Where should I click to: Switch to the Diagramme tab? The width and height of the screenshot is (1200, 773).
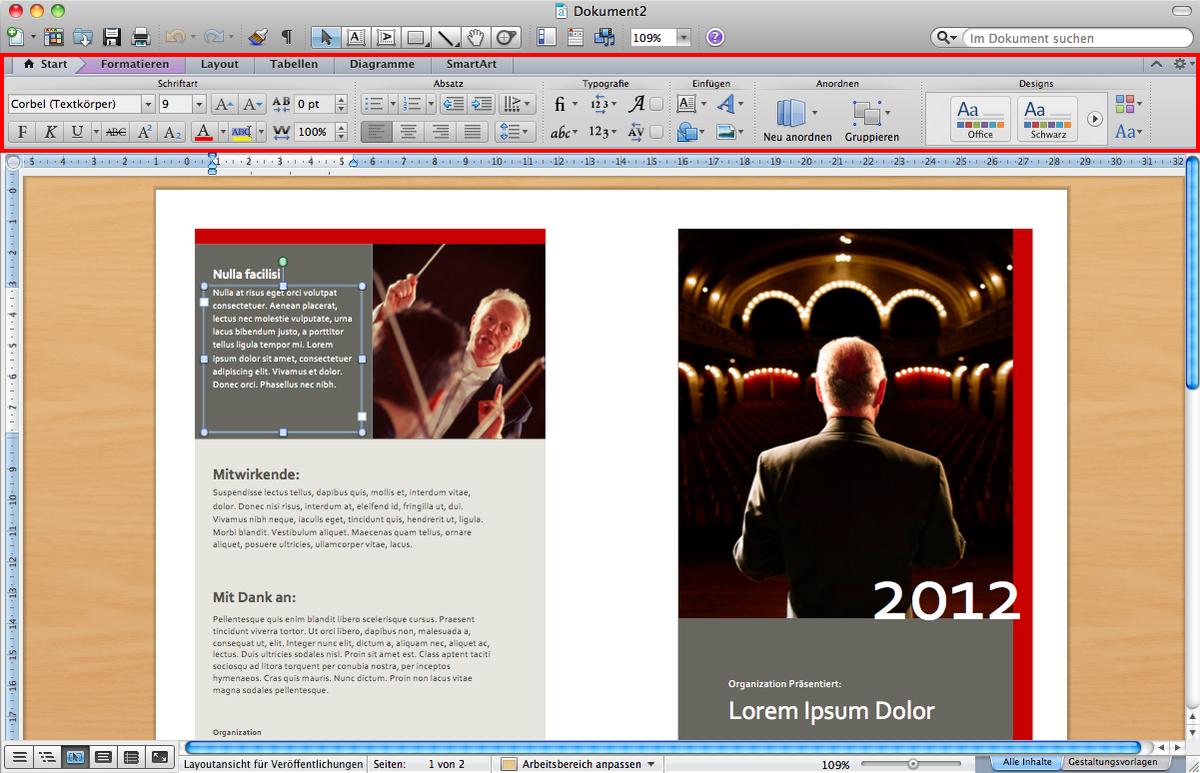coord(383,64)
